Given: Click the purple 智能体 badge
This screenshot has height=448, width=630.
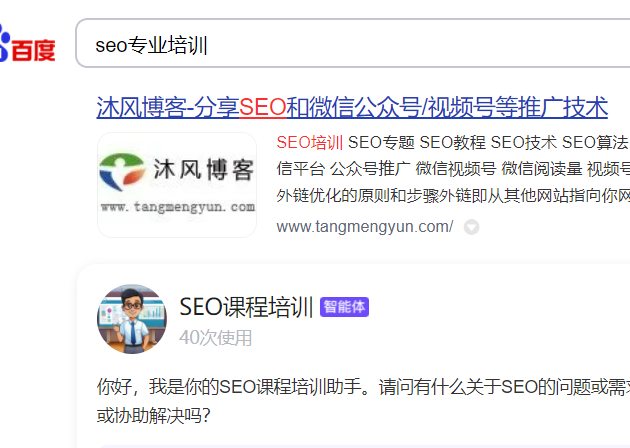Looking at the screenshot, I should coord(344,307).
